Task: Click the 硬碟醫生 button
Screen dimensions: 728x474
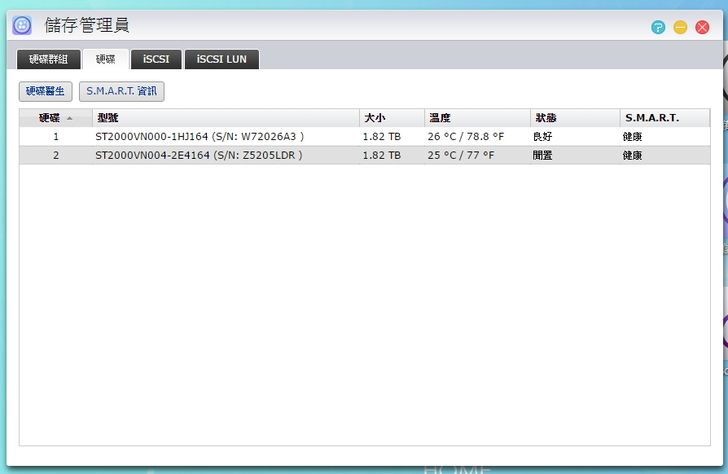Action: [46, 91]
